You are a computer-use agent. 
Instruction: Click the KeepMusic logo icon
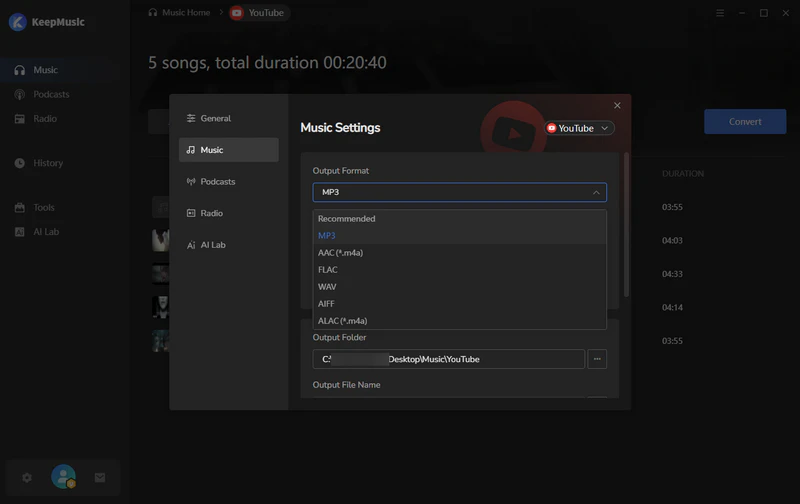(17, 22)
